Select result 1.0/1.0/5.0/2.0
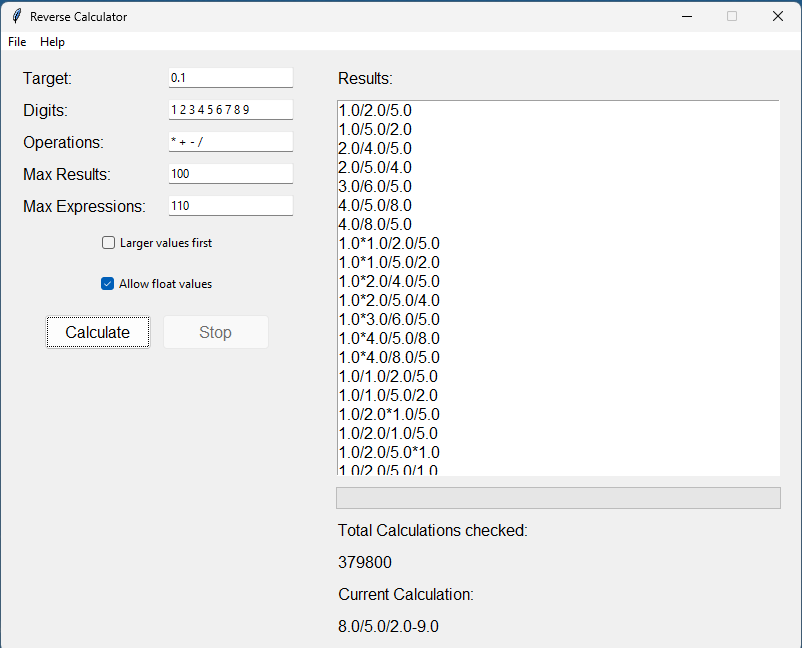The width and height of the screenshot is (802, 648). click(x=388, y=395)
